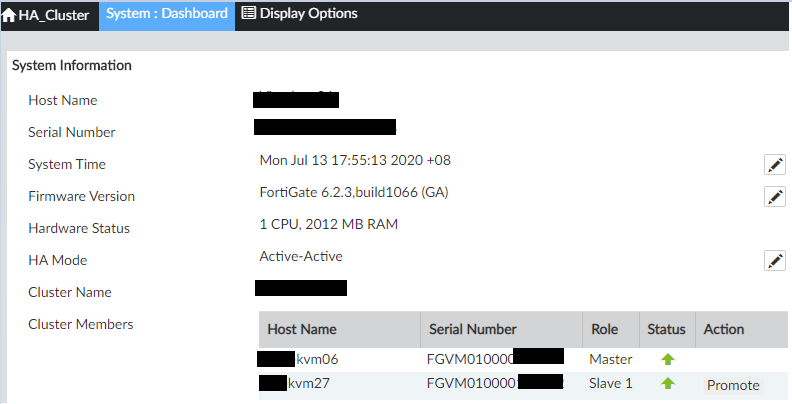Open the System : Dashboard tab
The height and width of the screenshot is (404, 792).
pos(166,14)
